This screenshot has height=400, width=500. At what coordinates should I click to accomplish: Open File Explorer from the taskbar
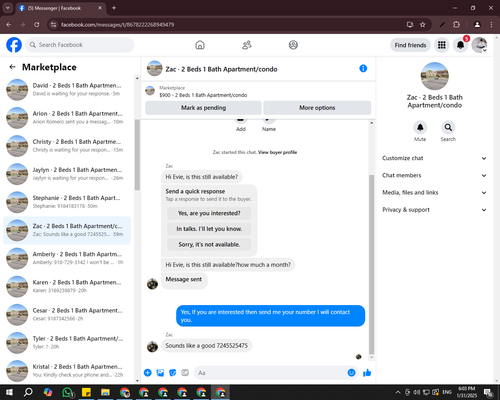click(x=105, y=392)
